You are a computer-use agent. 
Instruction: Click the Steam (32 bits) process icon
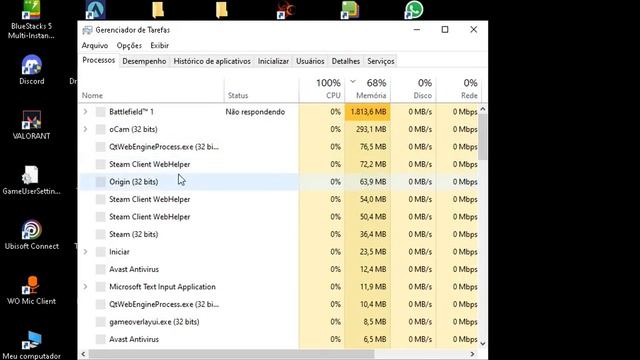coord(100,234)
